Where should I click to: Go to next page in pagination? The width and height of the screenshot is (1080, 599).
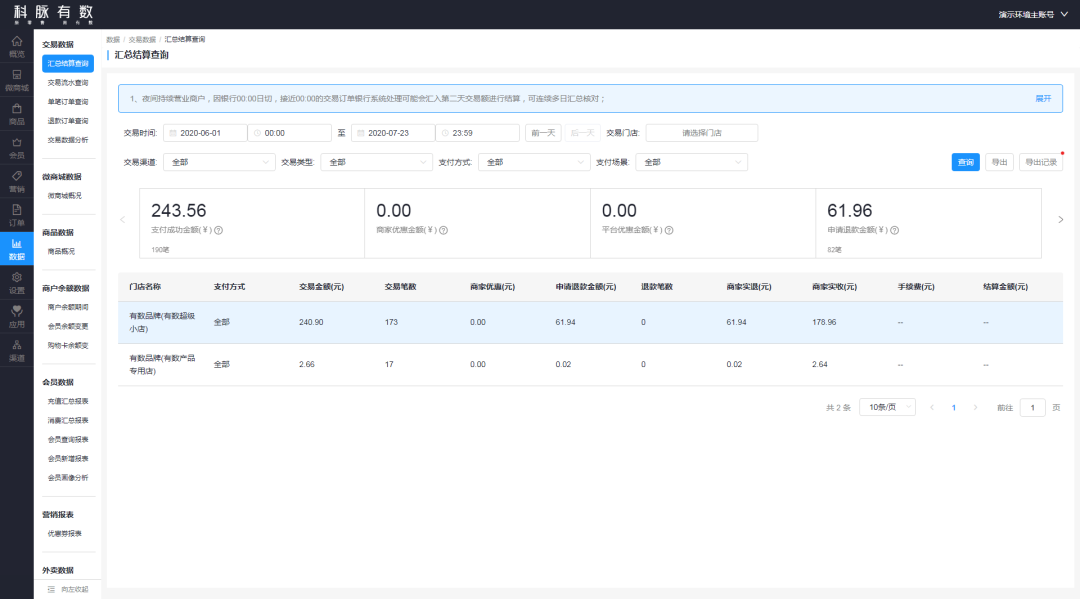click(x=975, y=408)
